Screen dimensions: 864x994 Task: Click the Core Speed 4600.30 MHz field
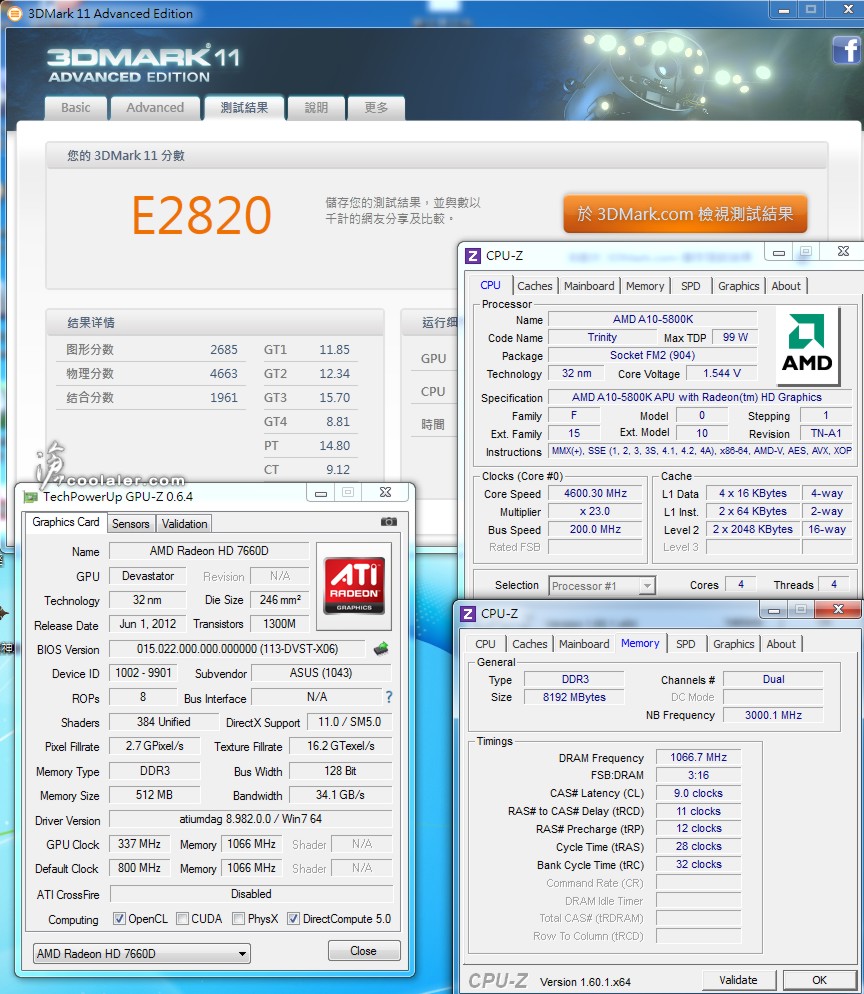point(595,493)
